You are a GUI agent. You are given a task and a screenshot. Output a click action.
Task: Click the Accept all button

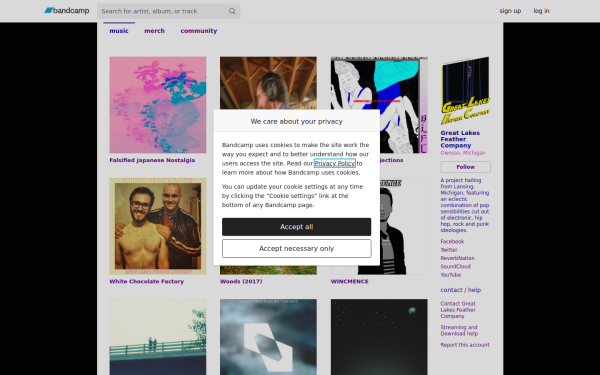297,227
